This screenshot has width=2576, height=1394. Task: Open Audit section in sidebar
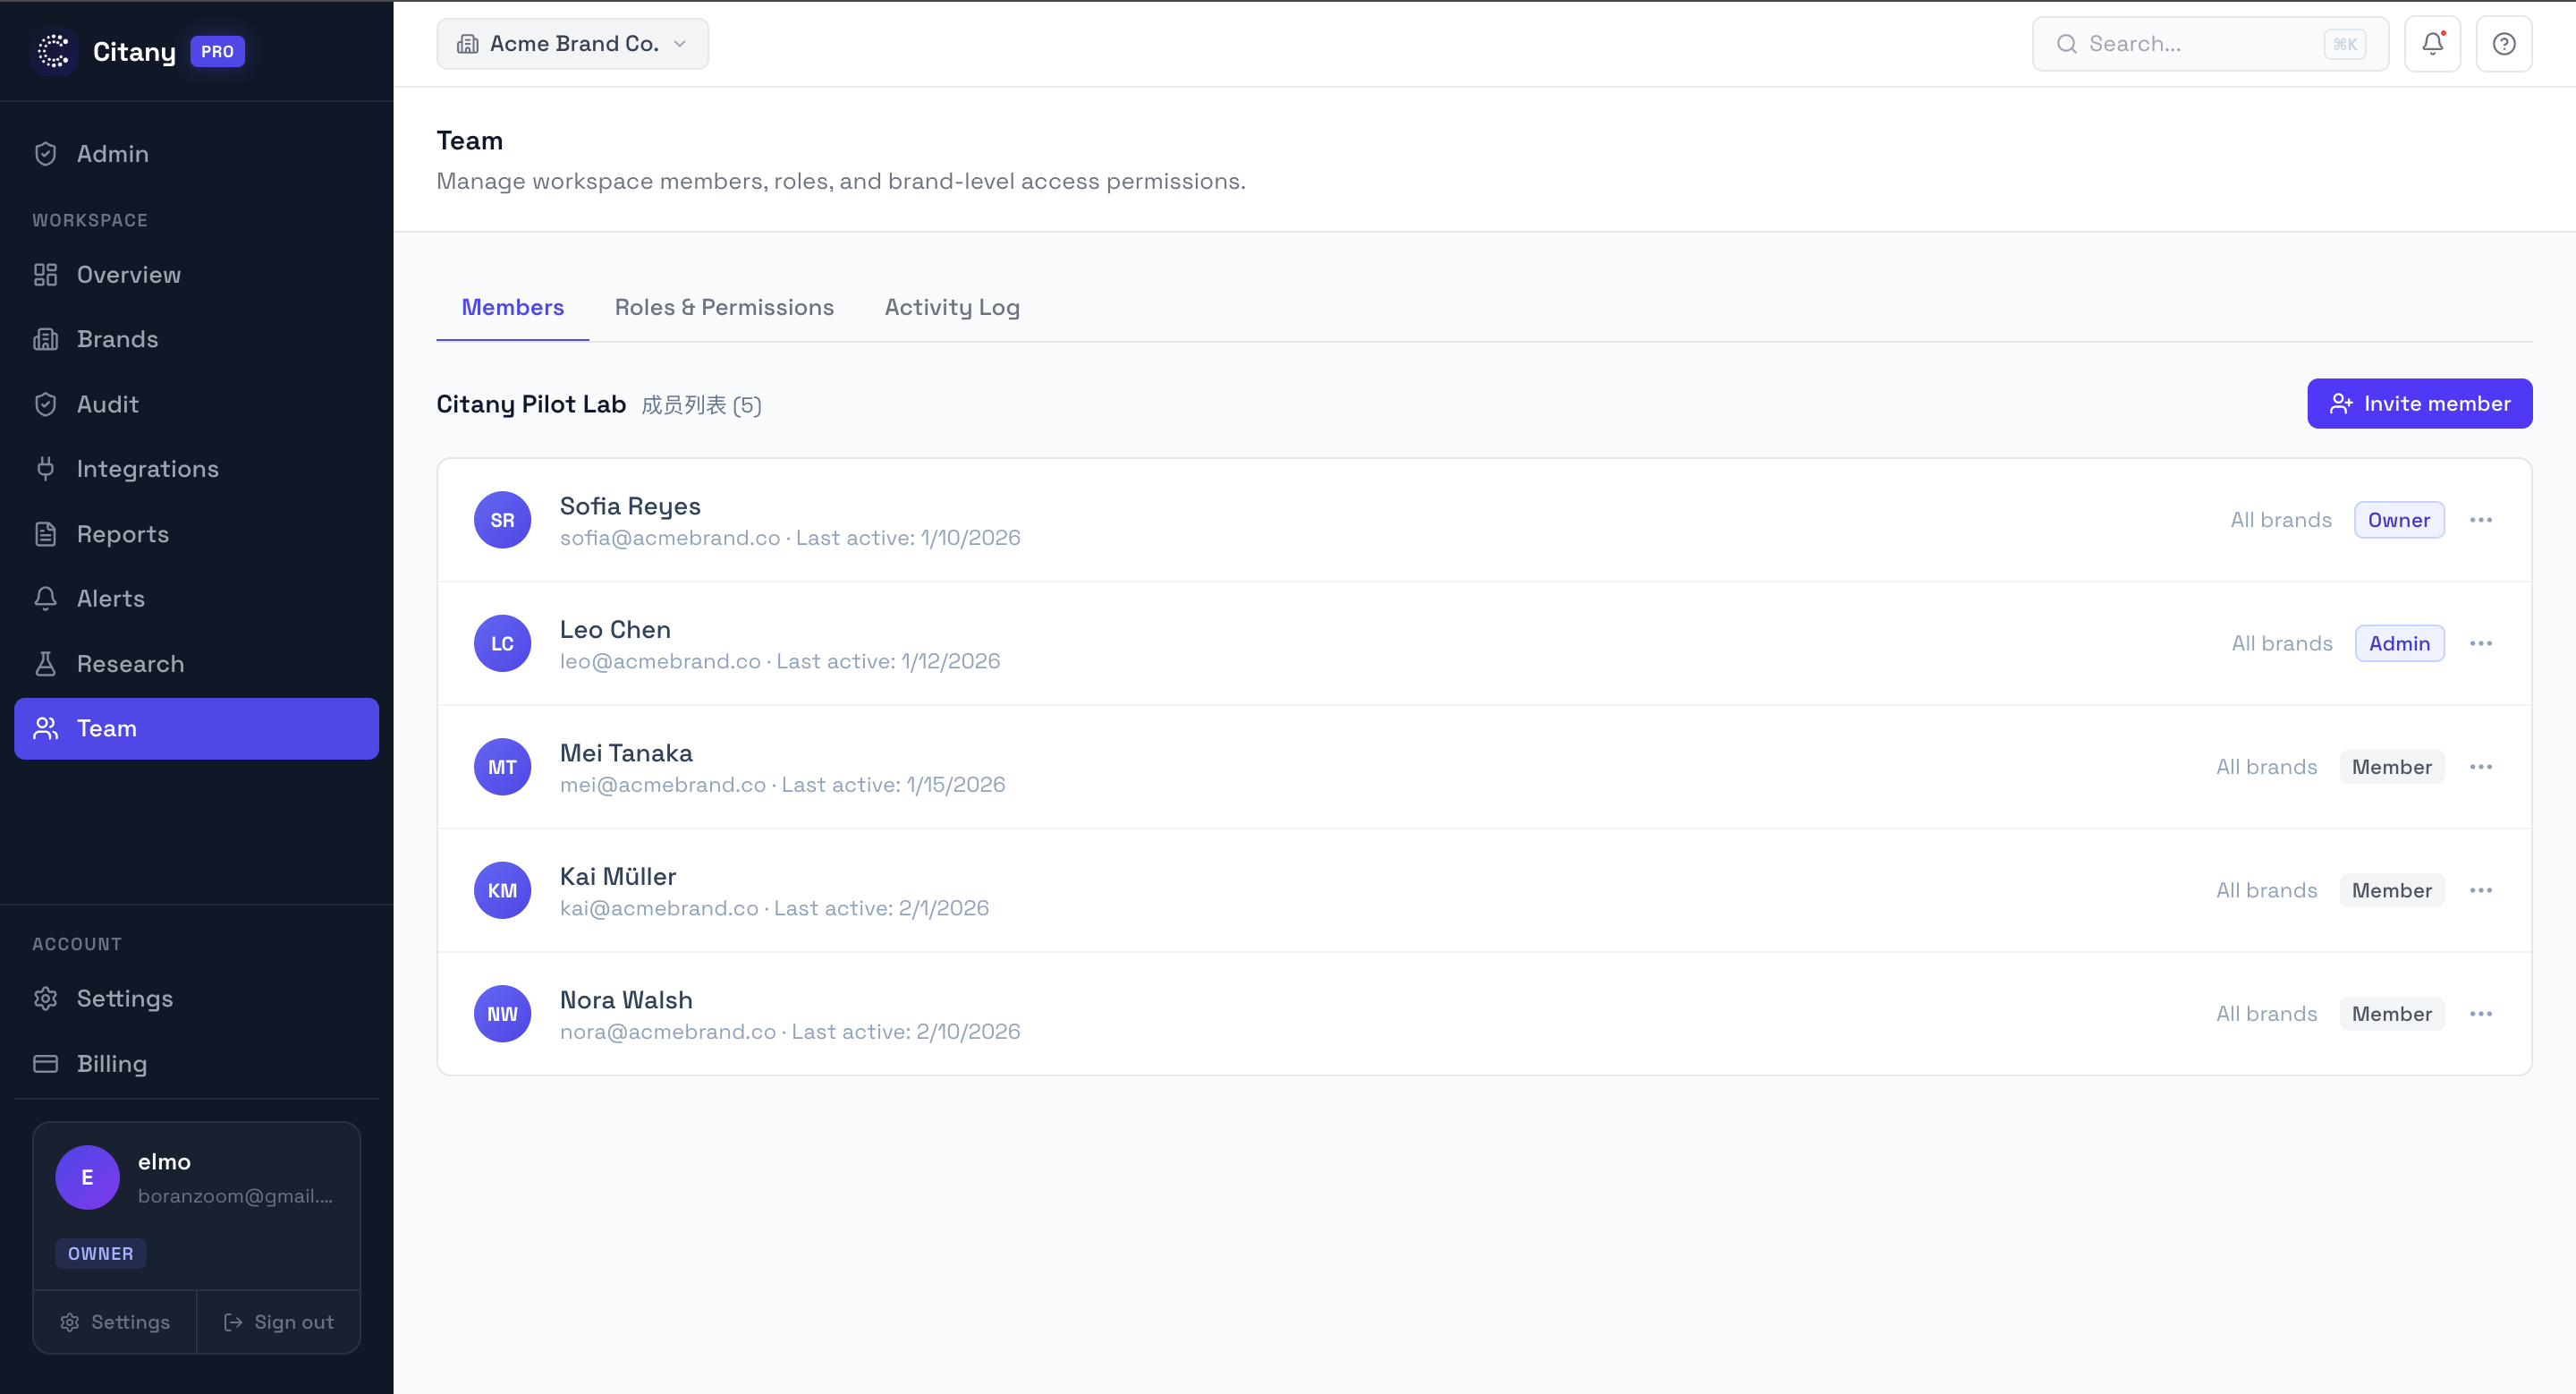[107, 404]
